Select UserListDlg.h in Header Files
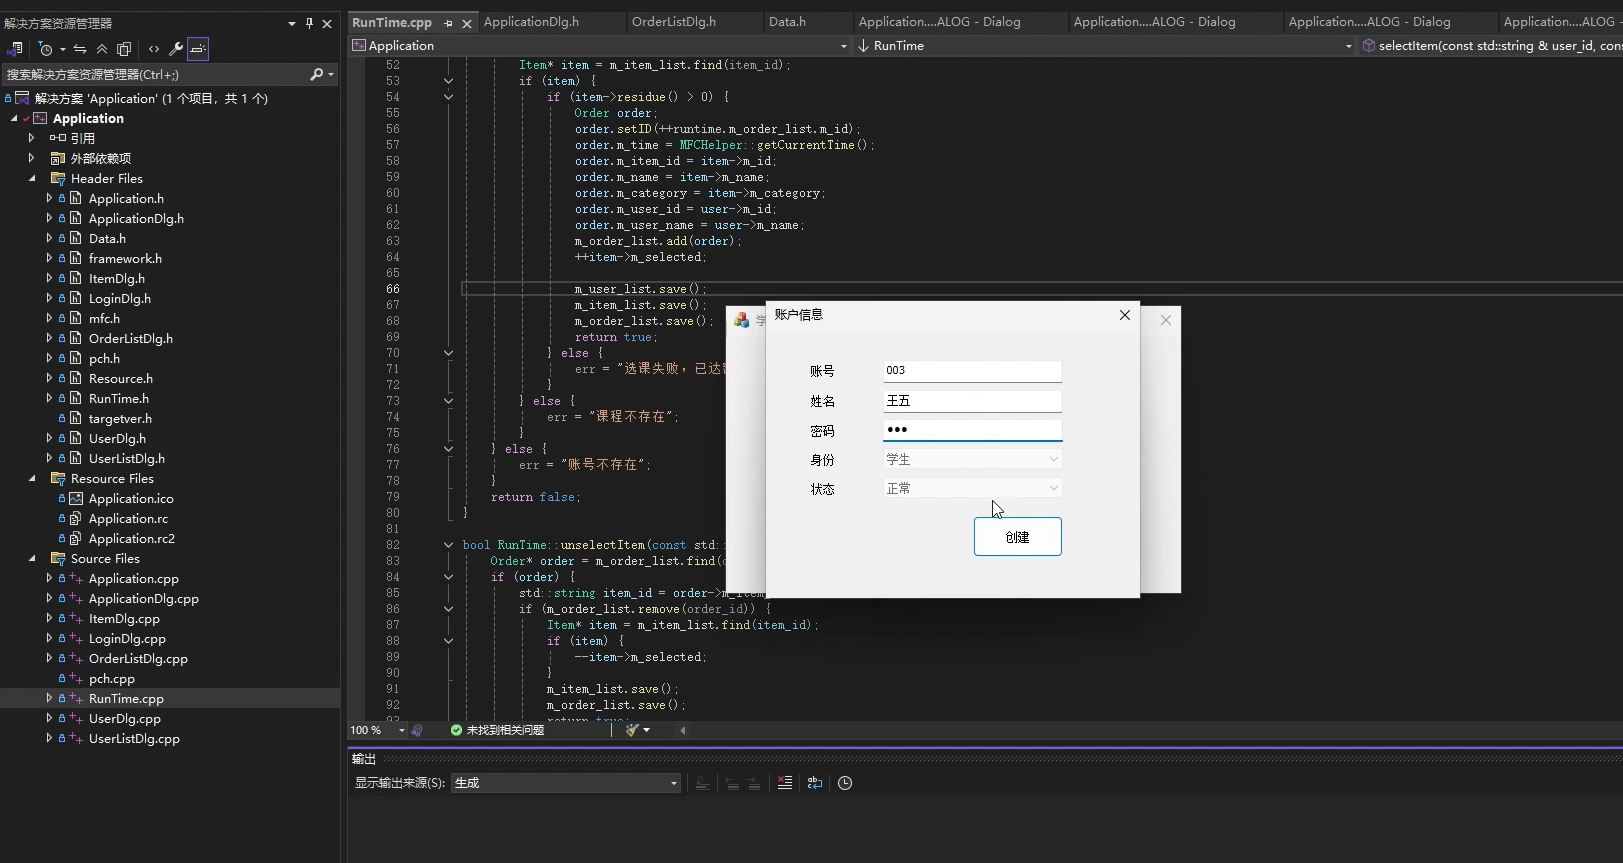This screenshot has width=1623, height=863. [127, 458]
